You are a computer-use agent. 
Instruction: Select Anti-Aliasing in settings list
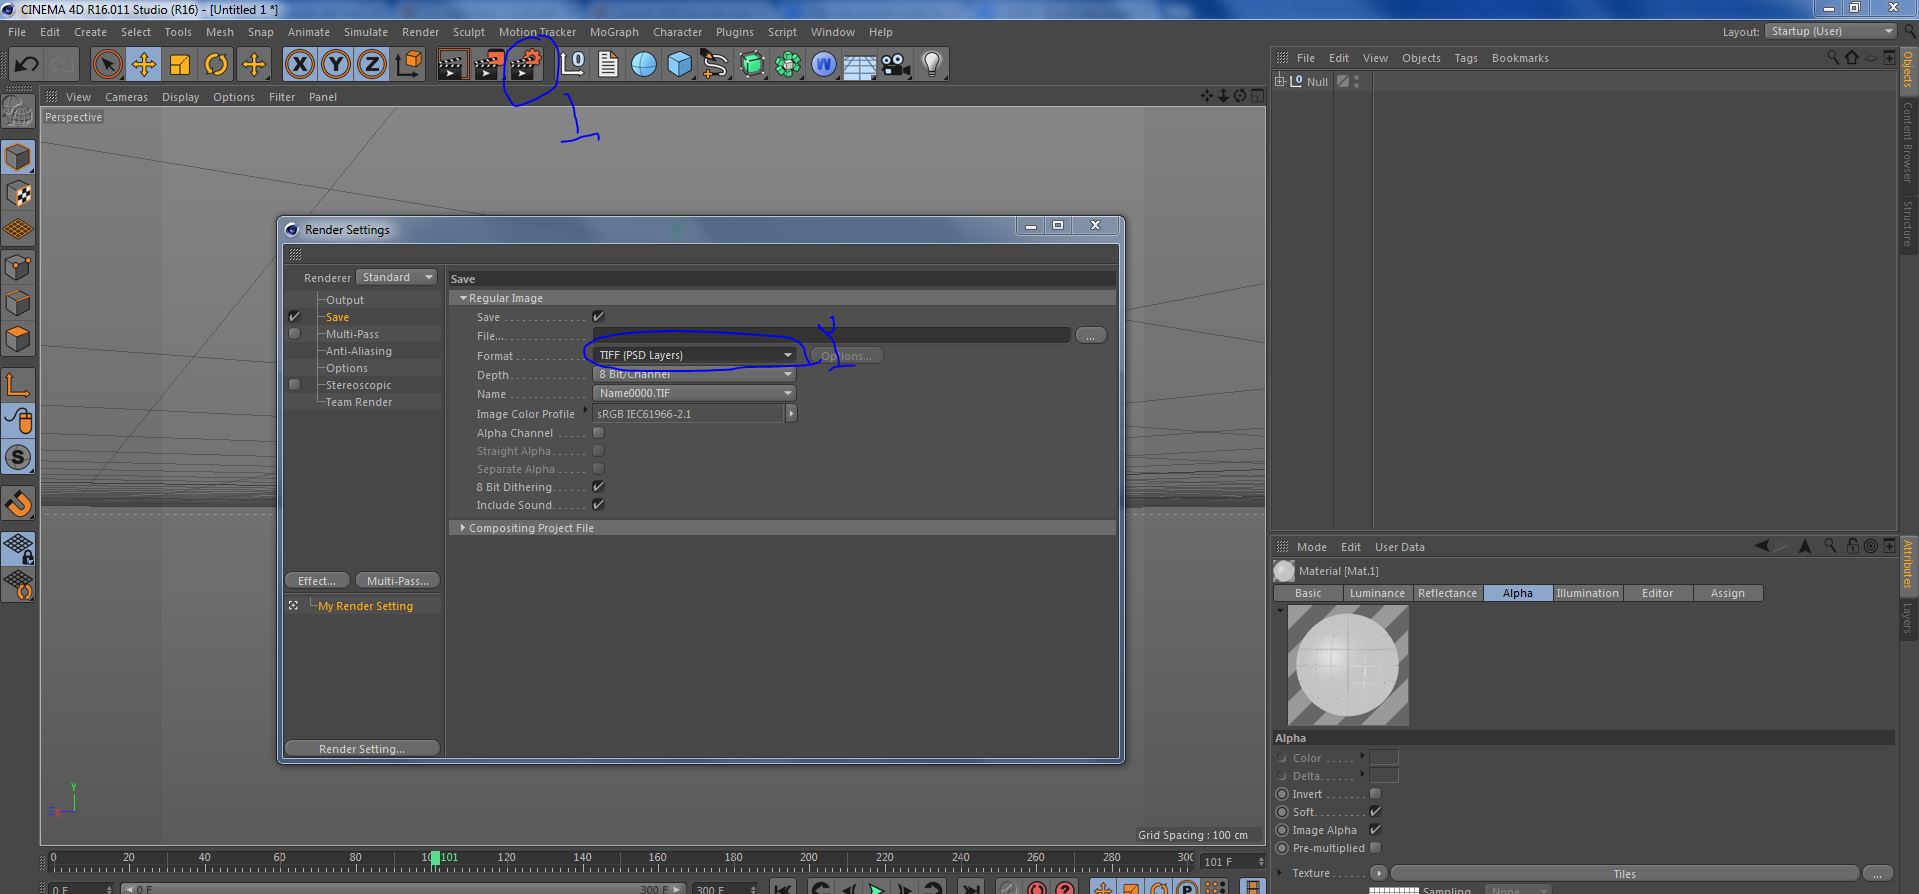[x=358, y=351]
